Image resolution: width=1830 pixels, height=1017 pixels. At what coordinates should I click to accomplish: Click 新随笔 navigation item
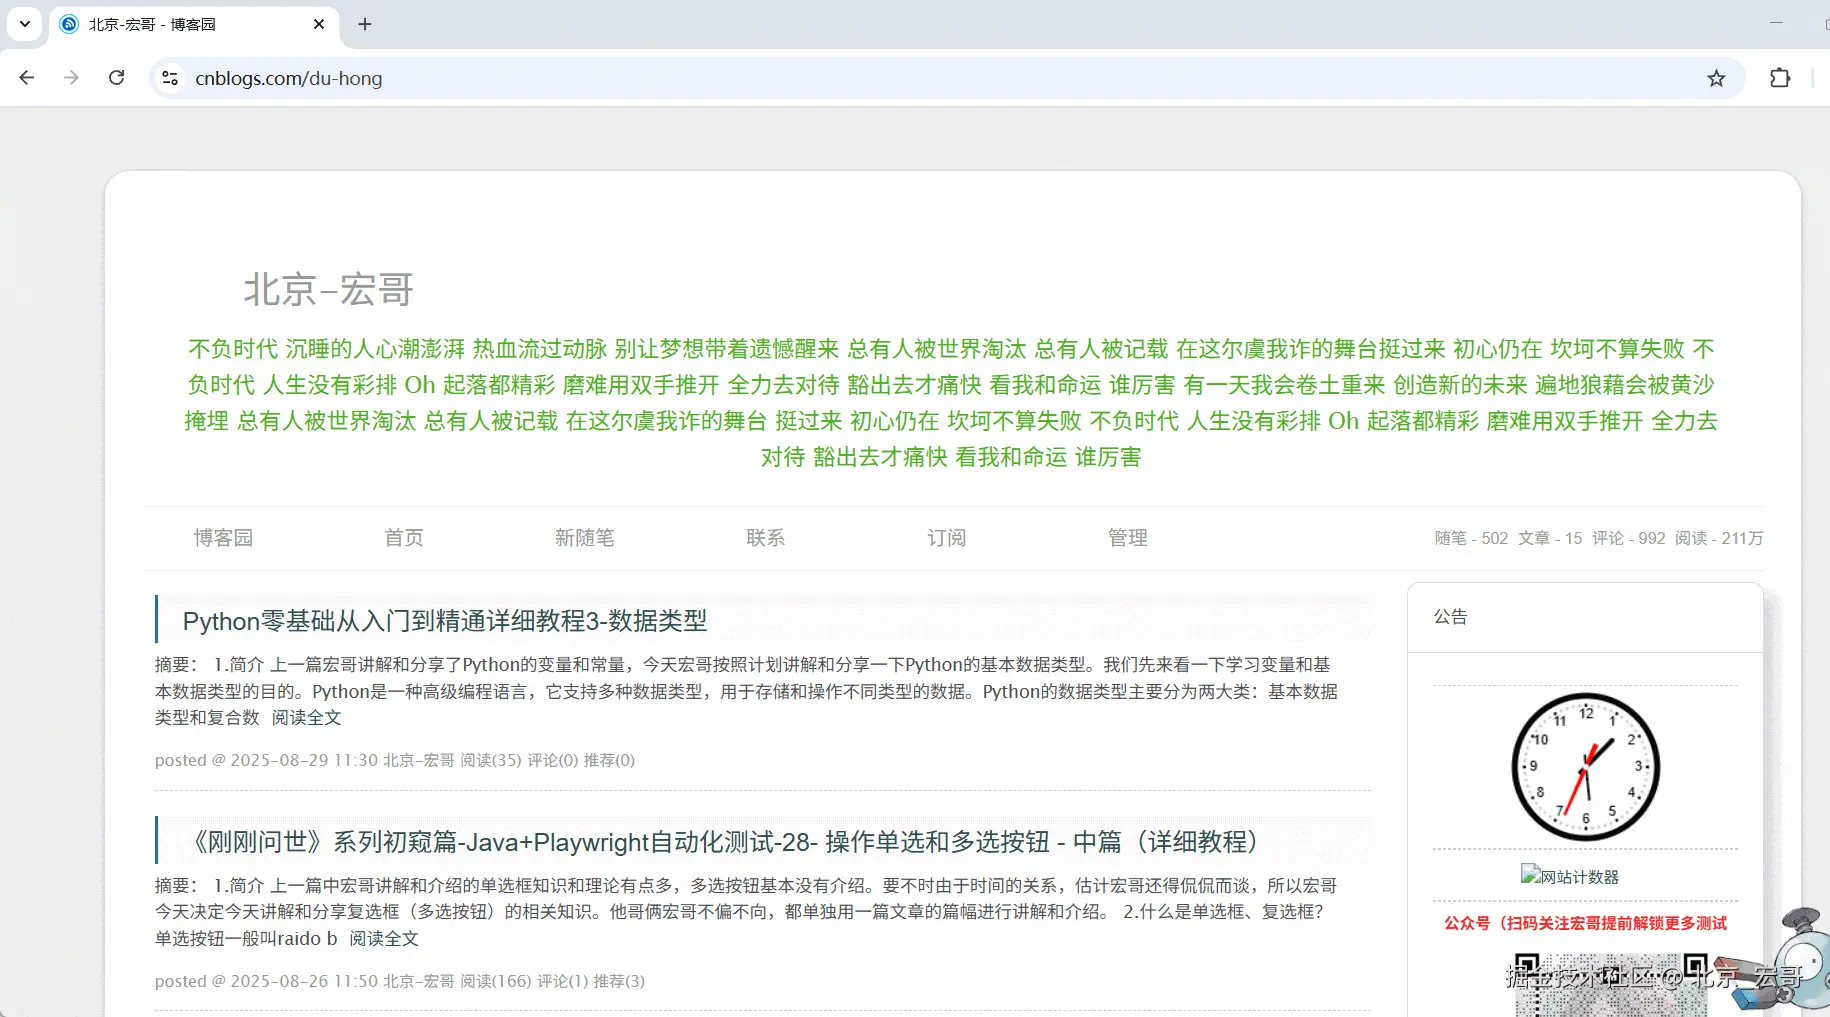coord(585,538)
